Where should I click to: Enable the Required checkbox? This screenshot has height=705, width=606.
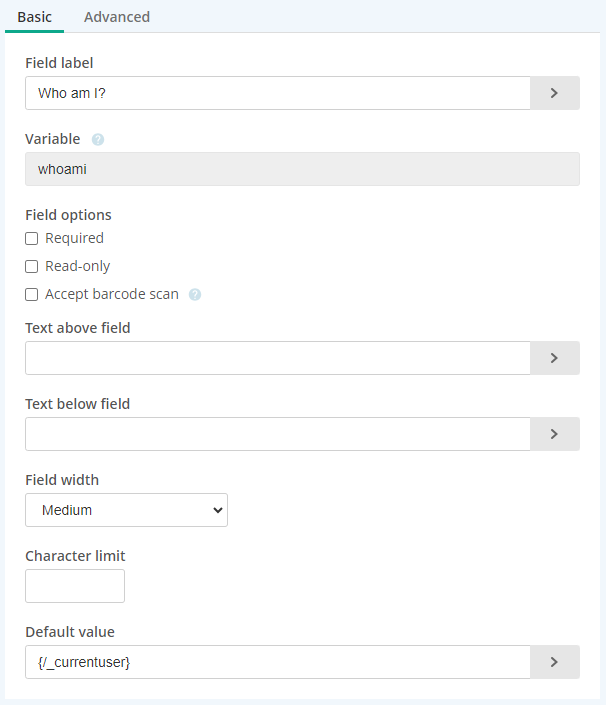[x=32, y=239]
